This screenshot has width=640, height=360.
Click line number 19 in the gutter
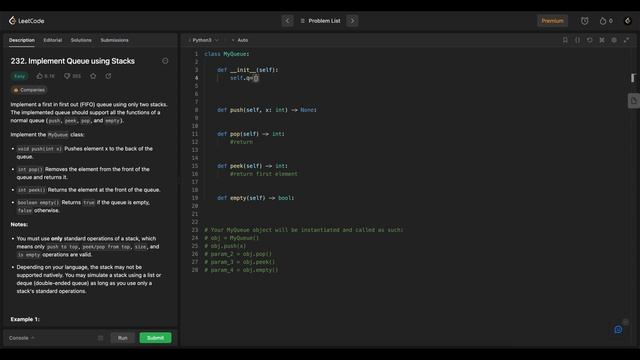point(195,198)
